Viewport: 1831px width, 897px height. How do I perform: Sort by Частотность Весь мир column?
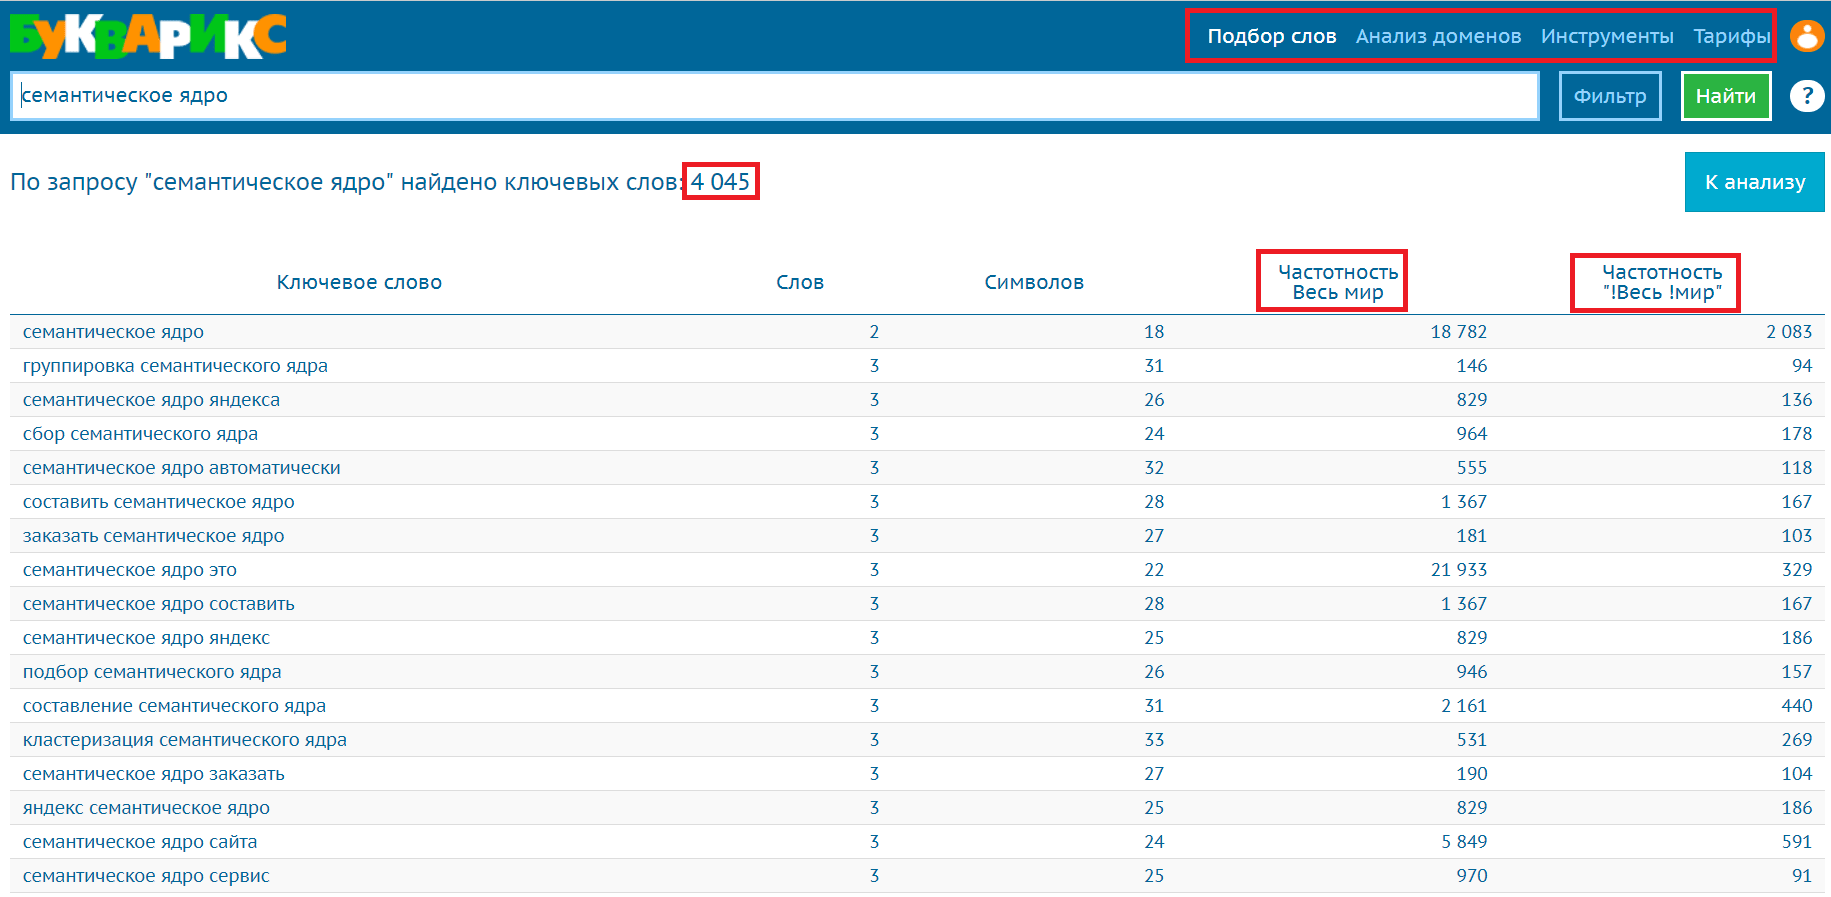tap(1338, 282)
